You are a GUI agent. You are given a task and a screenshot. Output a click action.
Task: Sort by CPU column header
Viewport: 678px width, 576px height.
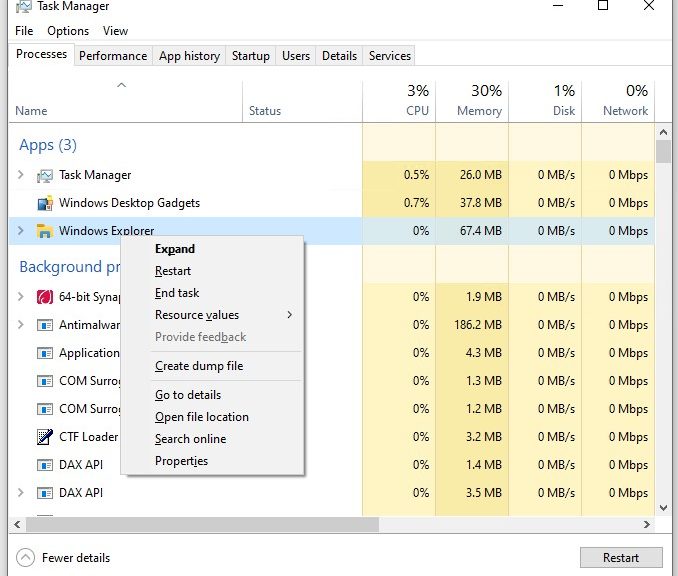coord(399,101)
